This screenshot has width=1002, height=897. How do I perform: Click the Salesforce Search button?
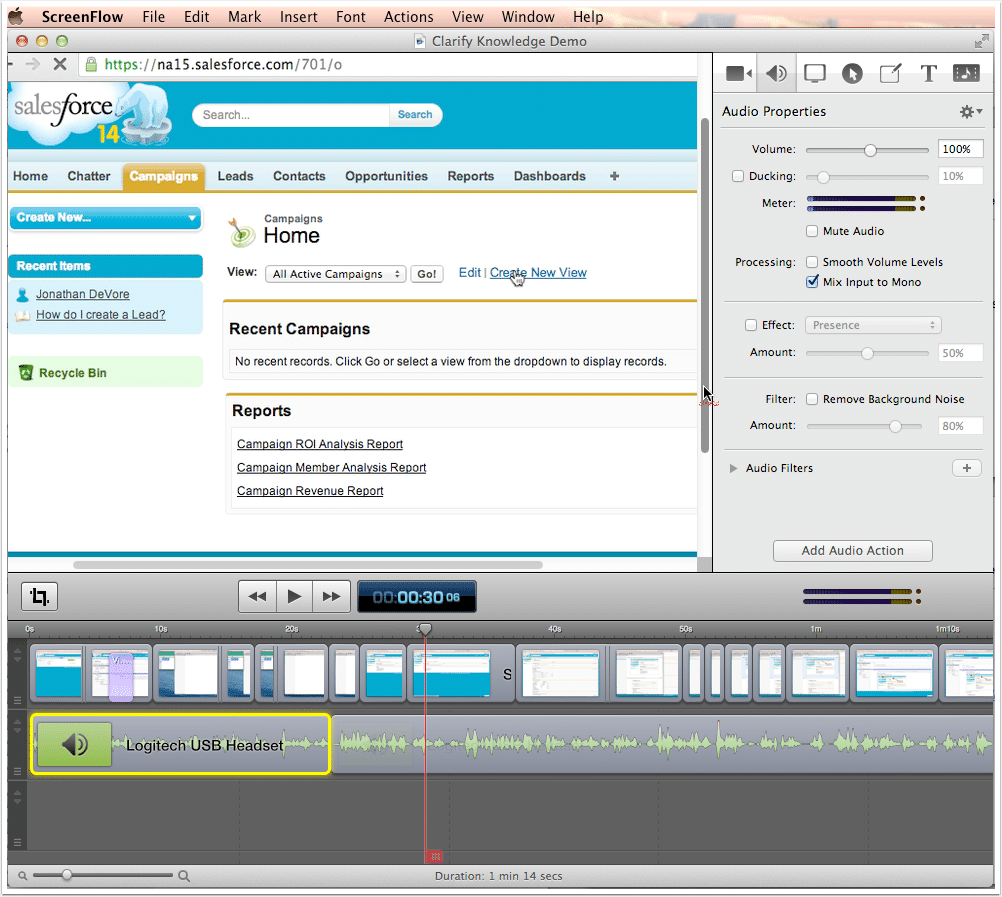[415, 114]
